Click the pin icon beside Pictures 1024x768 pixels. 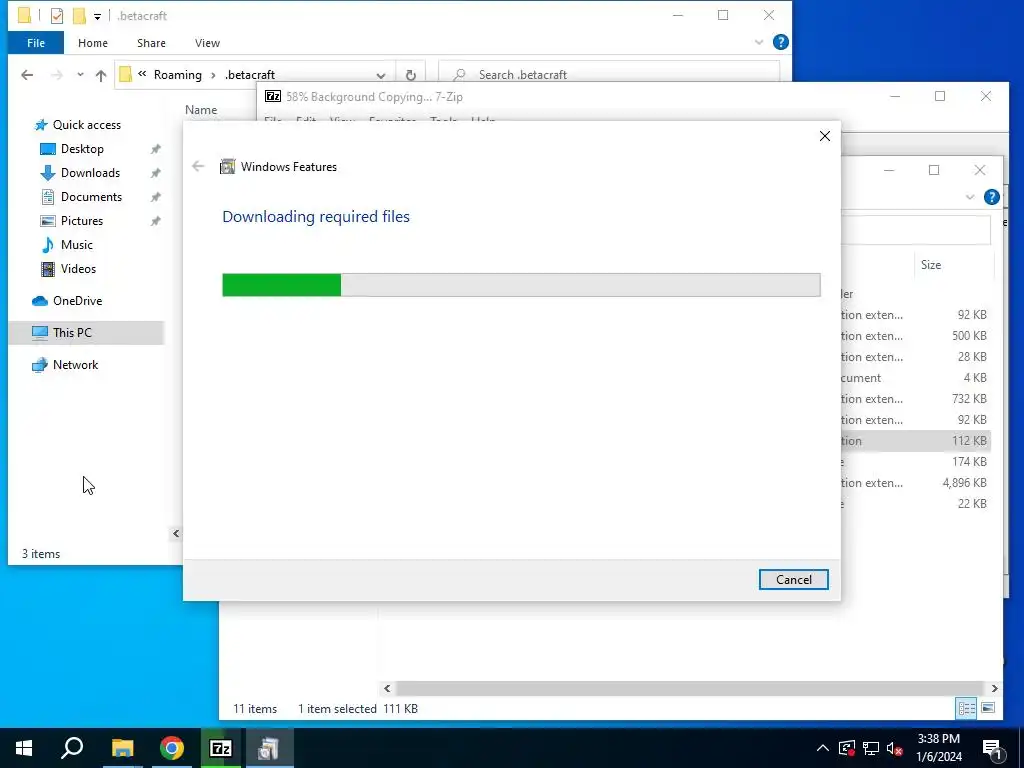(x=155, y=221)
